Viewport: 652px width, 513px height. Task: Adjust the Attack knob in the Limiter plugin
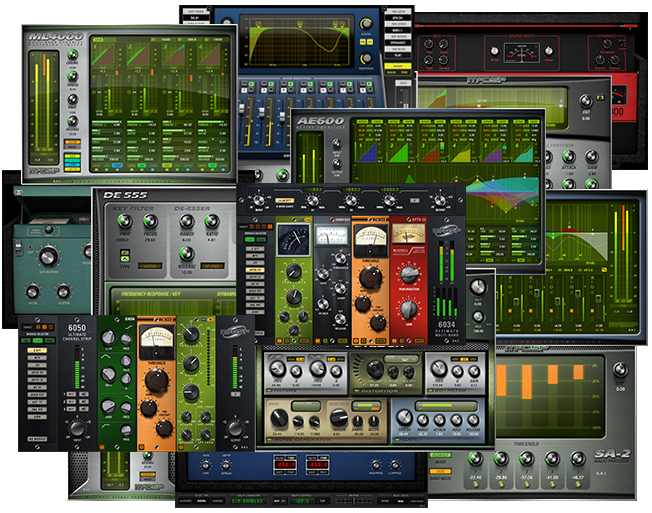tap(568, 157)
